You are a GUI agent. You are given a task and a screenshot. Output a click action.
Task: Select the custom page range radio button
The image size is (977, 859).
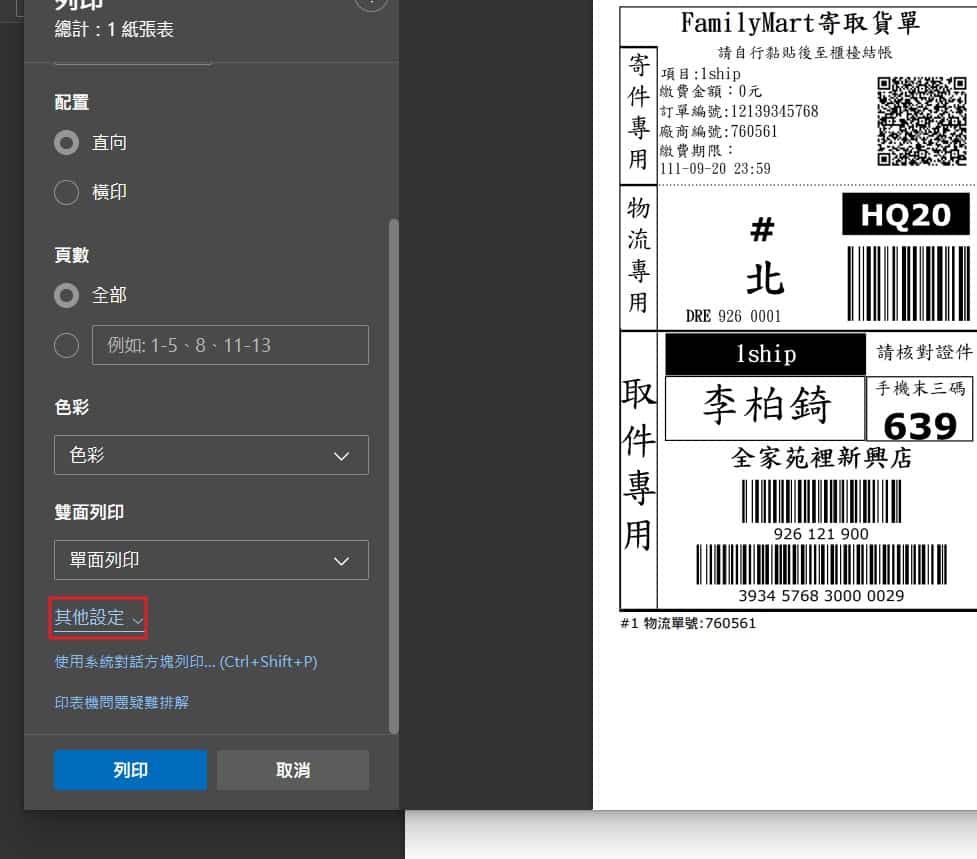[67, 345]
